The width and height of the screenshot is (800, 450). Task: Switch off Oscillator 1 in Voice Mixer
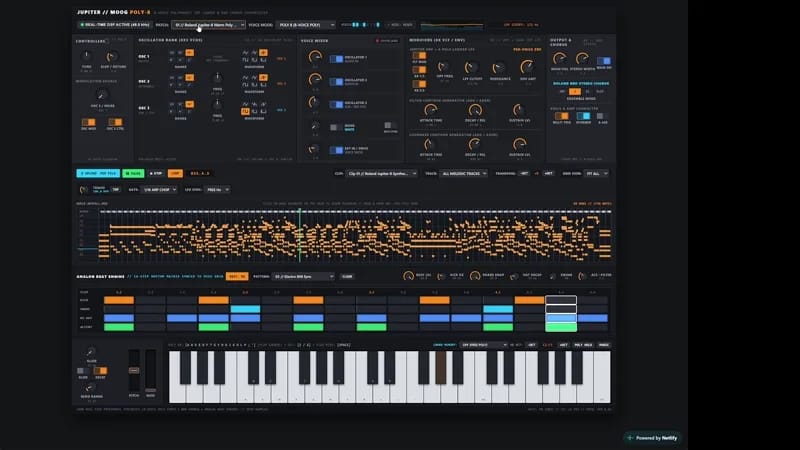pos(336,59)
